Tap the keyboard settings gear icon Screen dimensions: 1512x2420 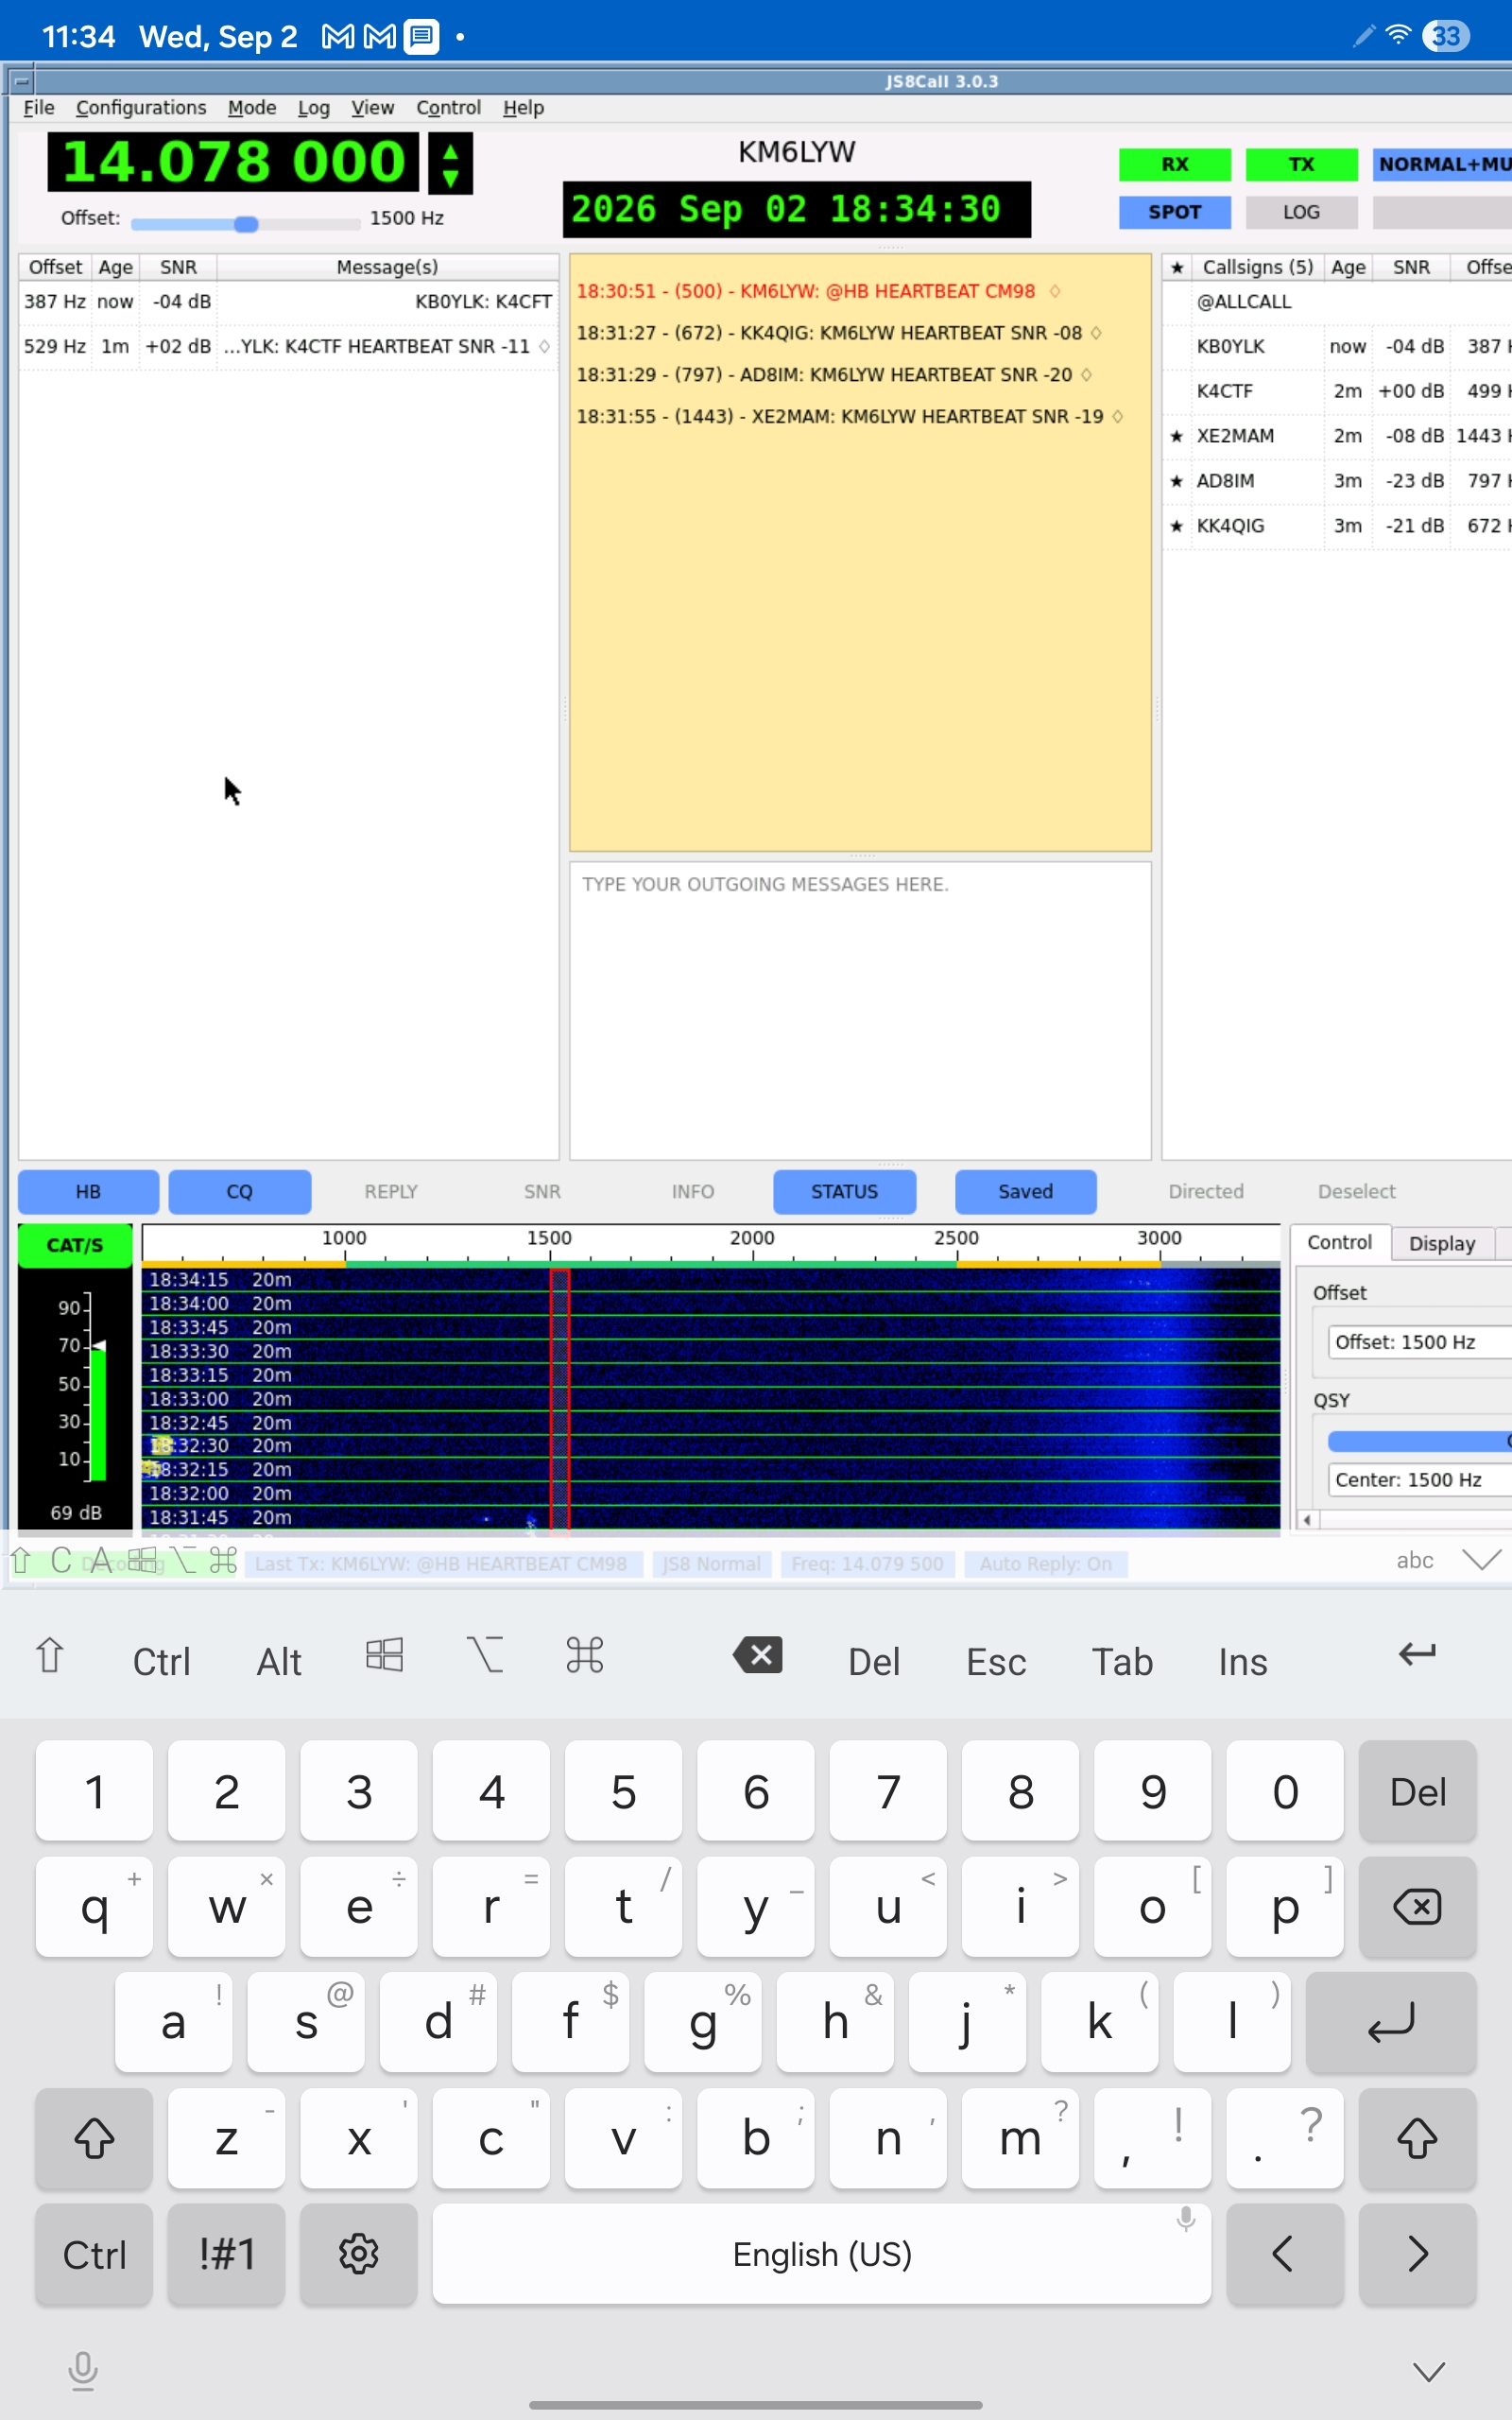point(358,2254)
